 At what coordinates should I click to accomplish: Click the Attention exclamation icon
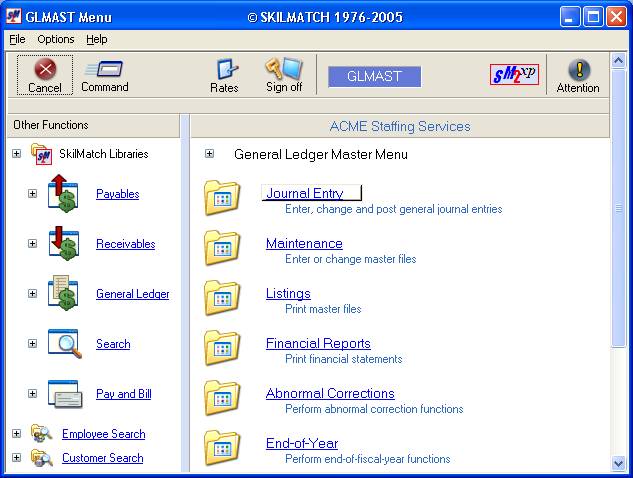pyautogui.click(x=579, y=69)
